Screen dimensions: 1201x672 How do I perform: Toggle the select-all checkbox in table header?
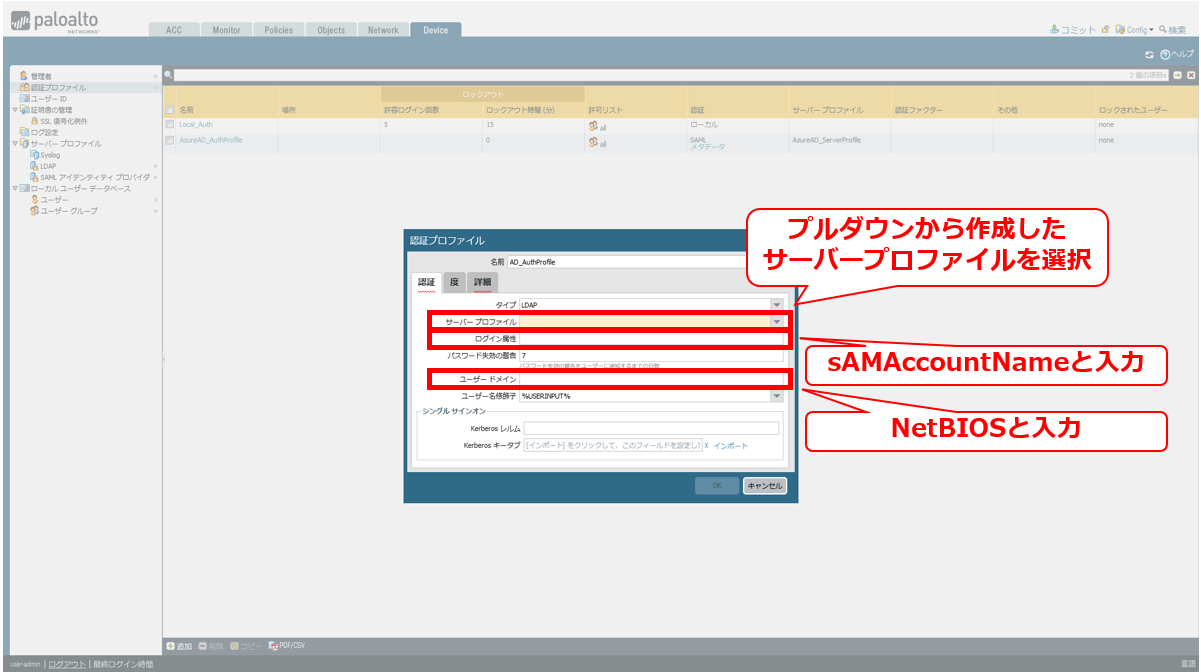170,110
